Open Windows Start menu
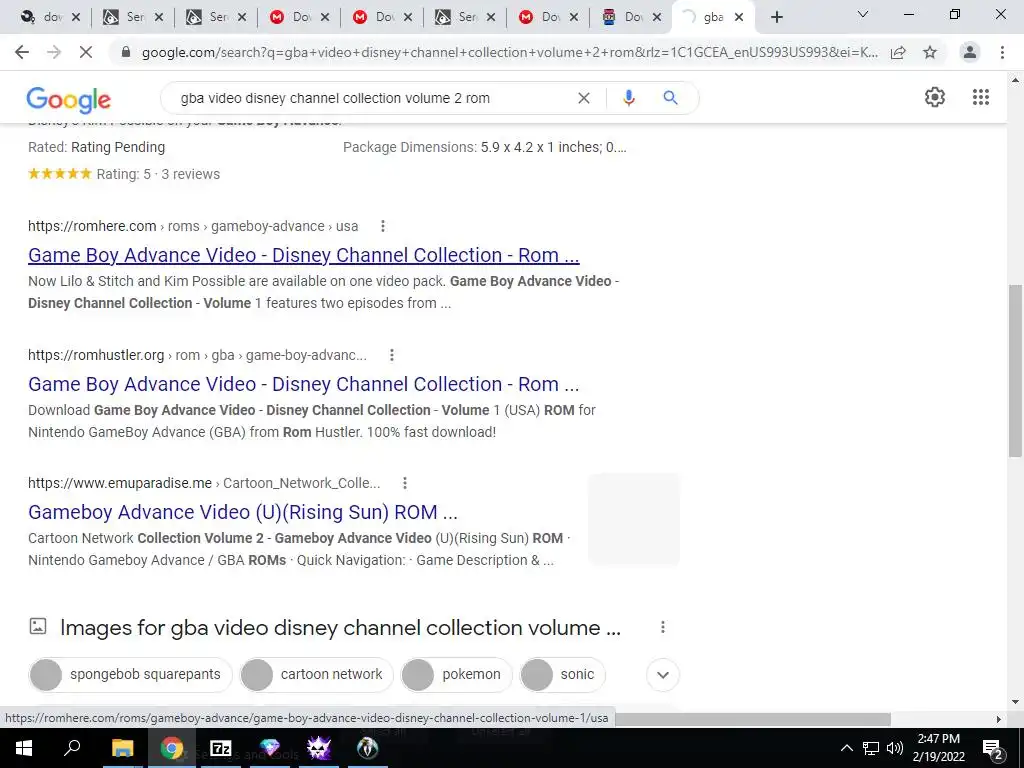Viewport: 1024px width, 768px height. (24, 748)
